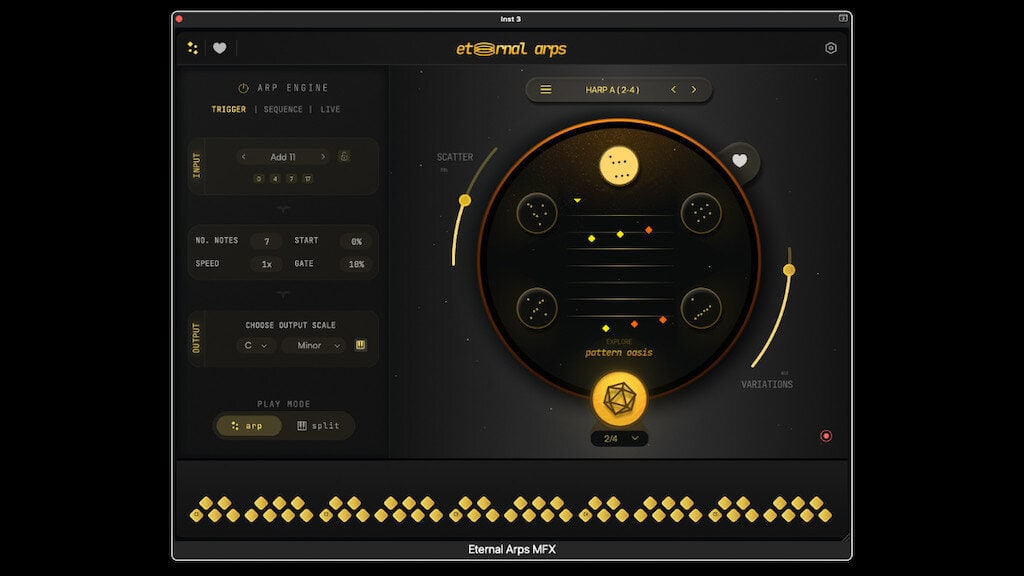
Task: Click input interval chip 0
Action: pos(259,178)
